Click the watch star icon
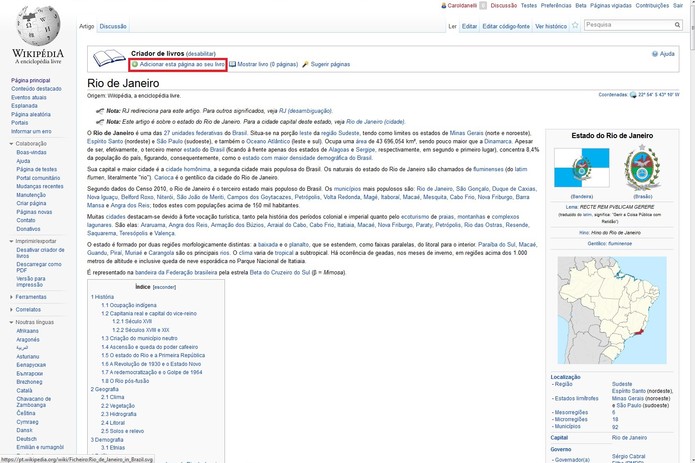695x463 pixels. coord(575,25)
